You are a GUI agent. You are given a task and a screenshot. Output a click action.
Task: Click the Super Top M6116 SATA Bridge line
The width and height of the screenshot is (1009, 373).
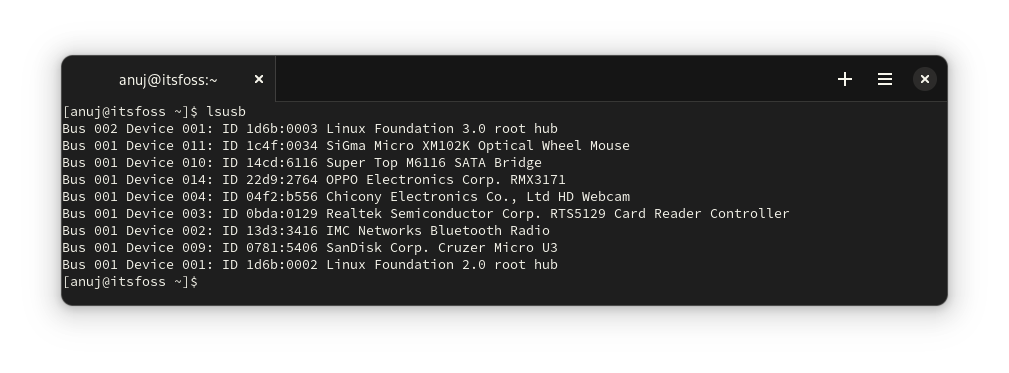coord(302,162)
